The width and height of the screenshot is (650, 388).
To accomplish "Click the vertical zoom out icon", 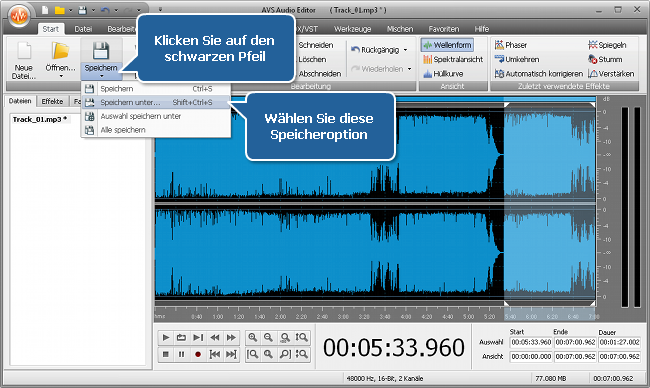I will (302, 354).
